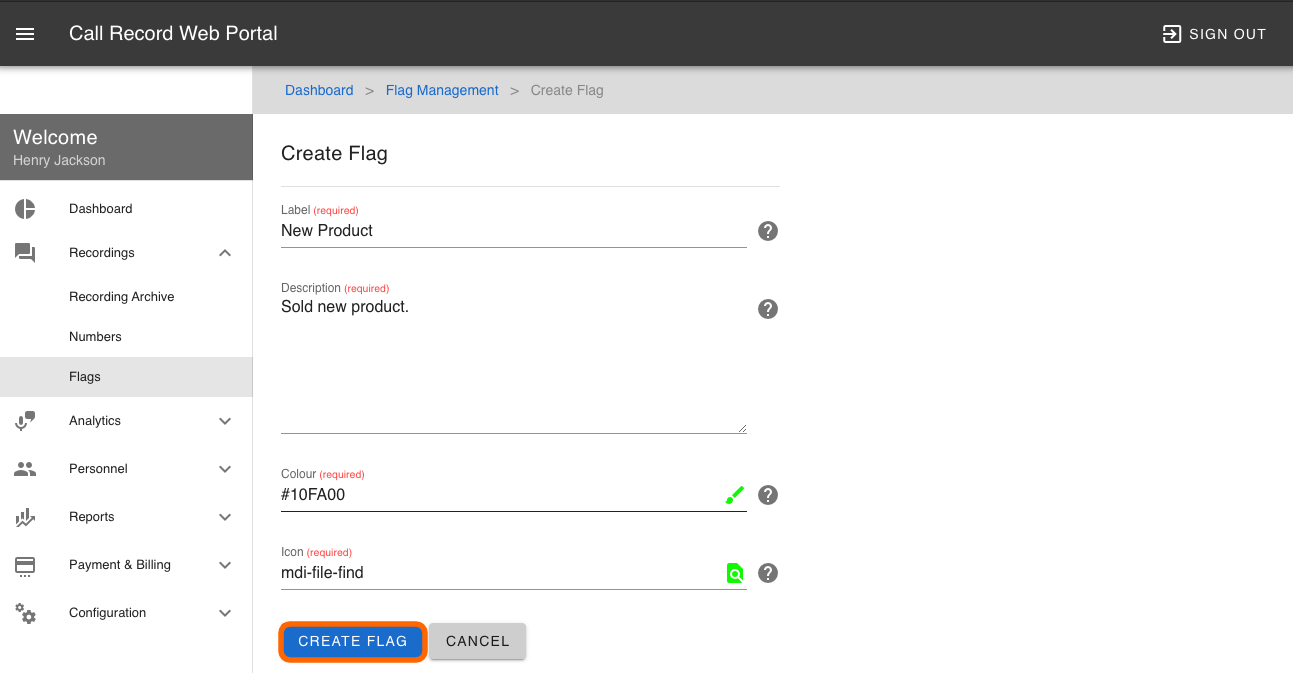Click the Description text area
The height and width of the screenshot is (673, 1293).
514,365
